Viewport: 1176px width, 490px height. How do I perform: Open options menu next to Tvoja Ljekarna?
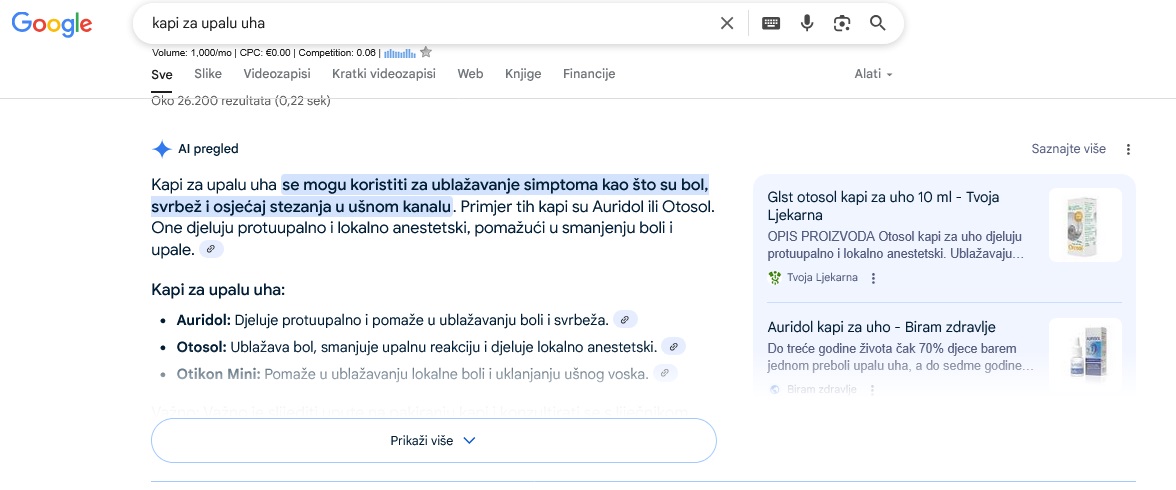873,278
